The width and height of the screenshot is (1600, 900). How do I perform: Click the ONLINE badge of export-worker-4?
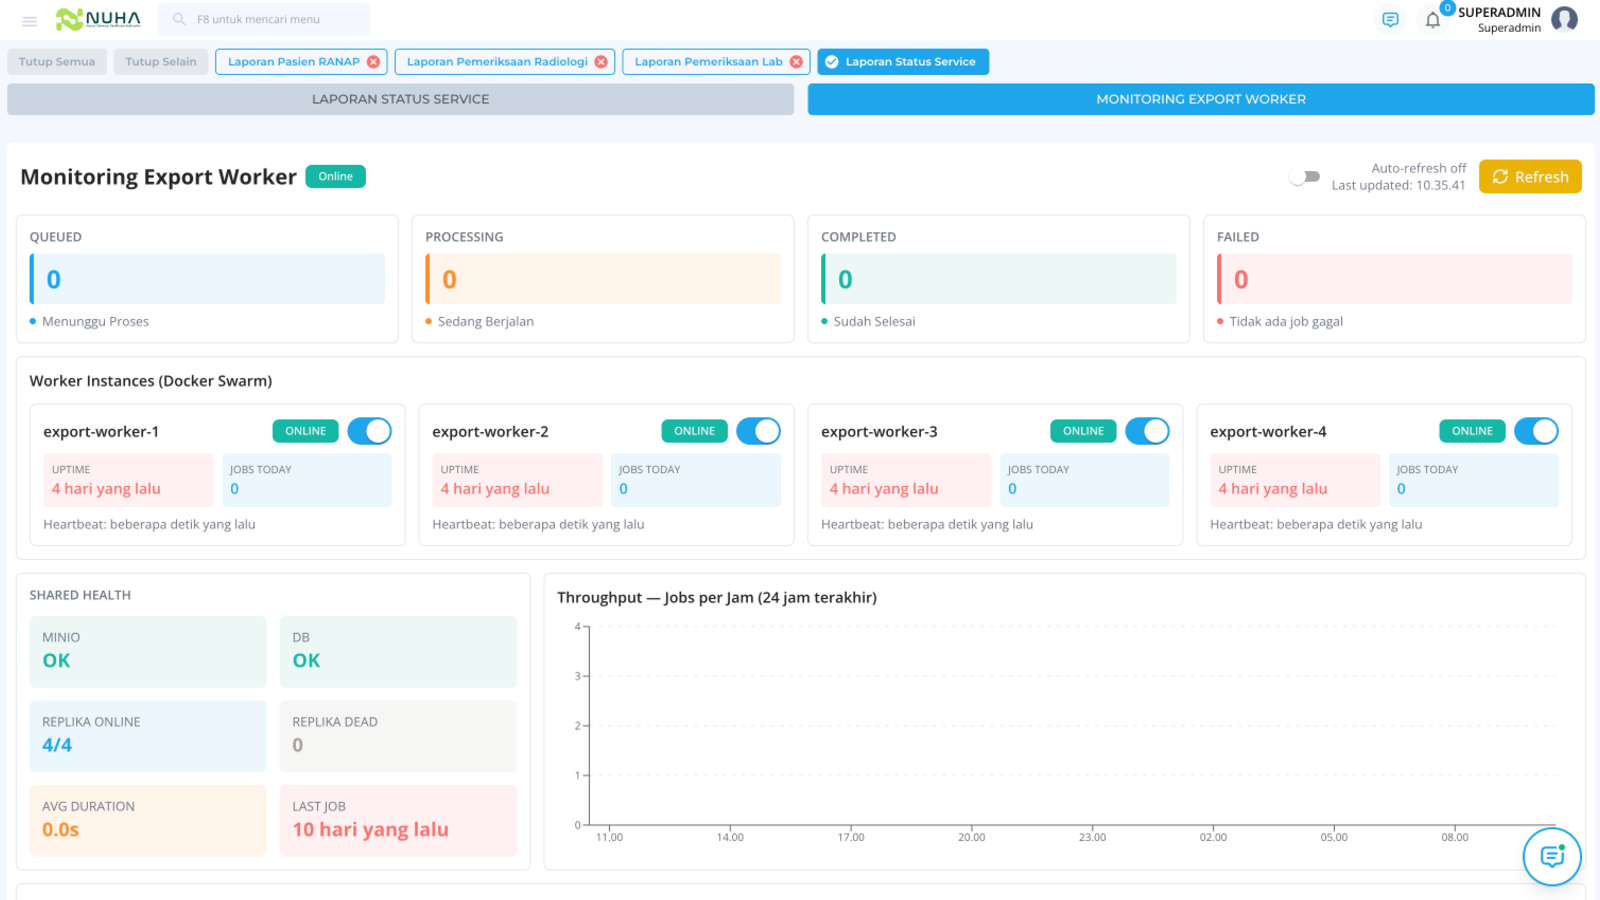pos(1472,431)
